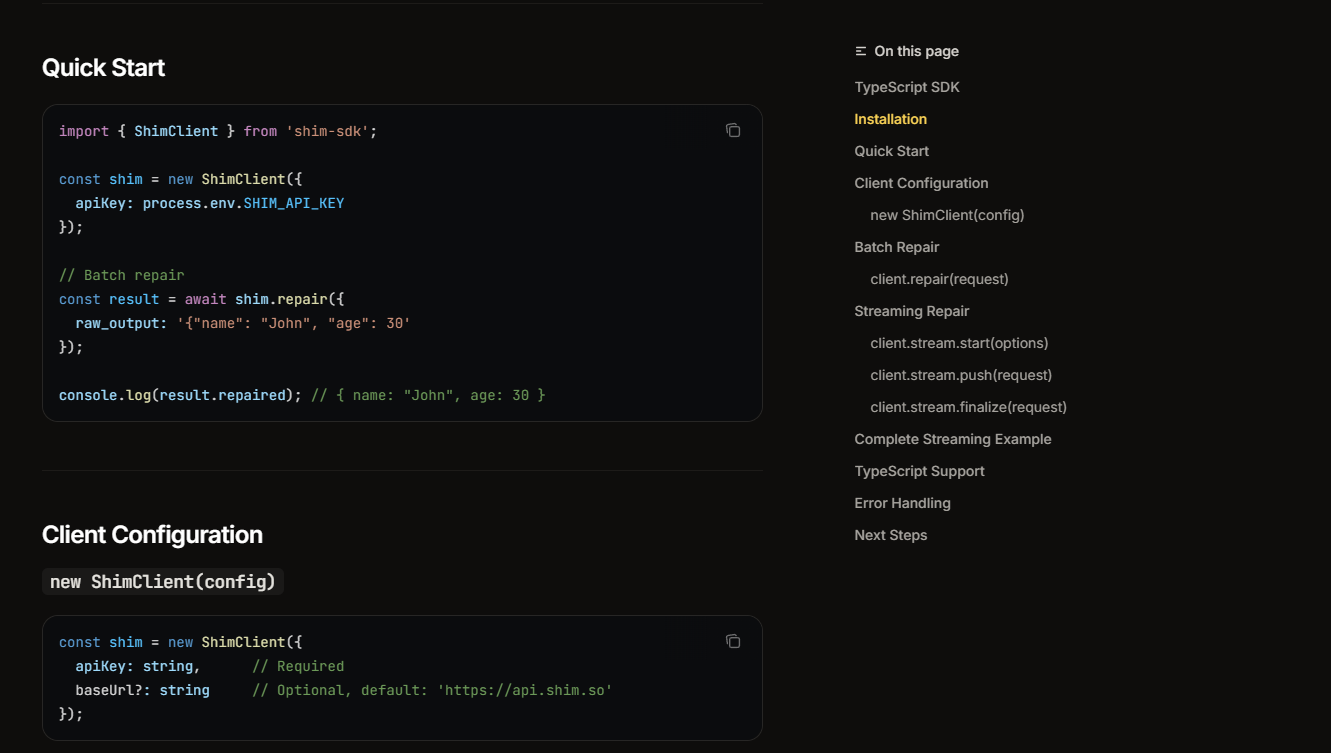Click the On this page list icon

tap(861, 51)
